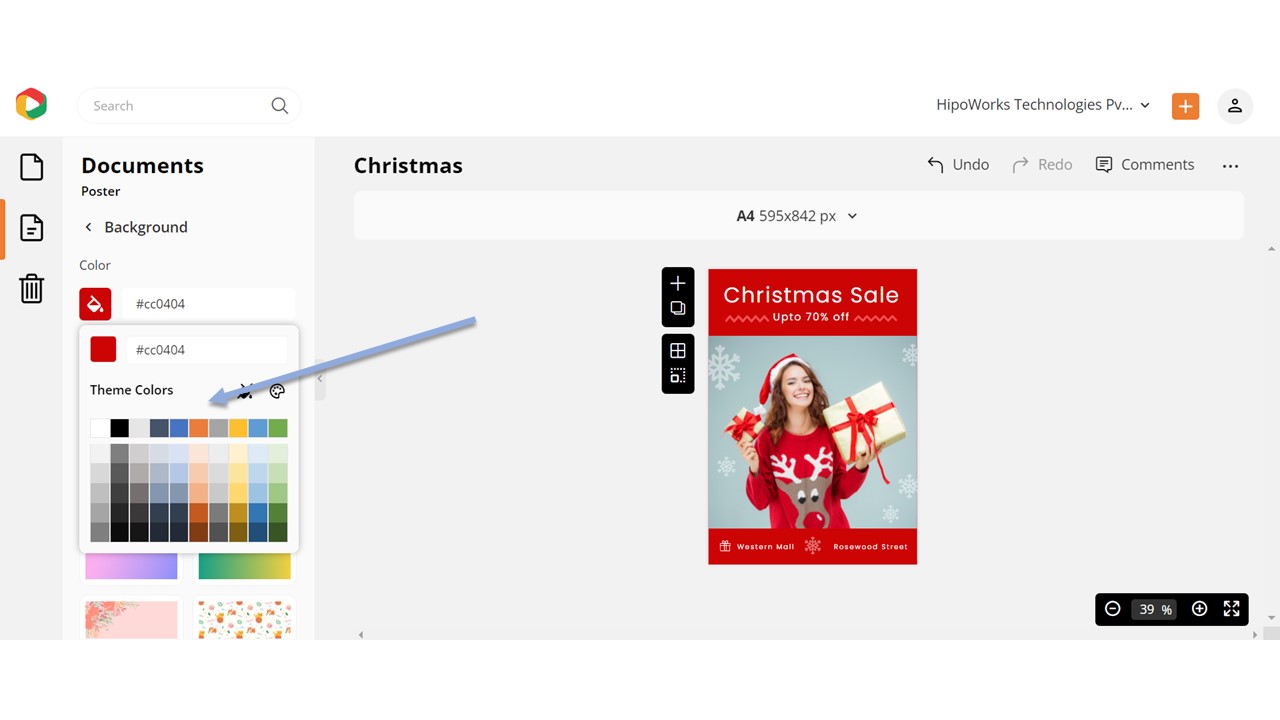This screenshot has height=720, width=1280.
Task: Click the resize selection icon below the grid icon
Action: [x=677, y=376]
